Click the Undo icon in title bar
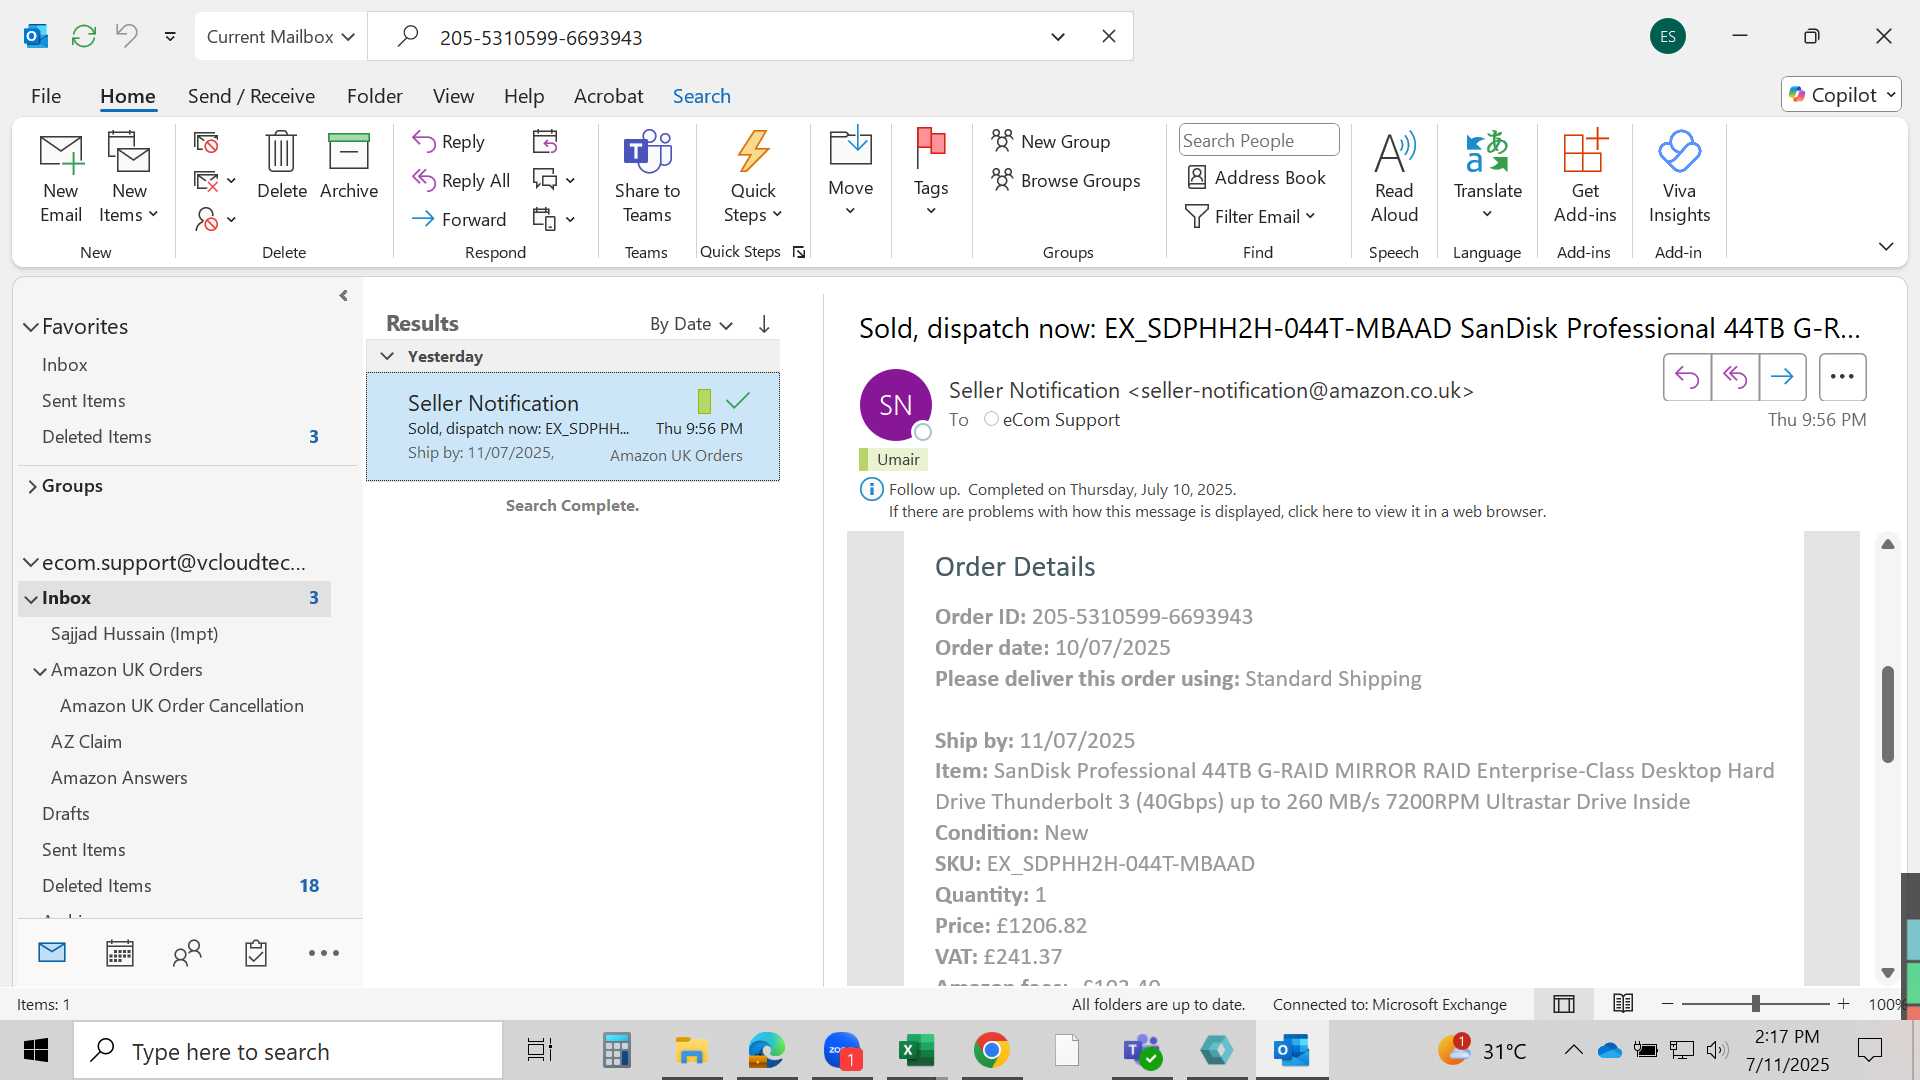This screenshot has width=1920, height=1080. [126, 37]
